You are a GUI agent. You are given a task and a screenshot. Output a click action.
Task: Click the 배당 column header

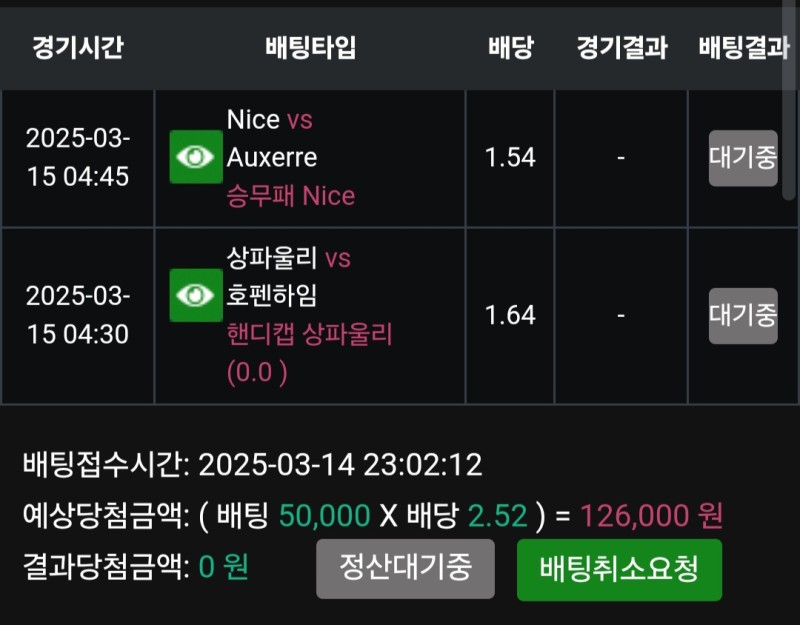click(510, 48)
